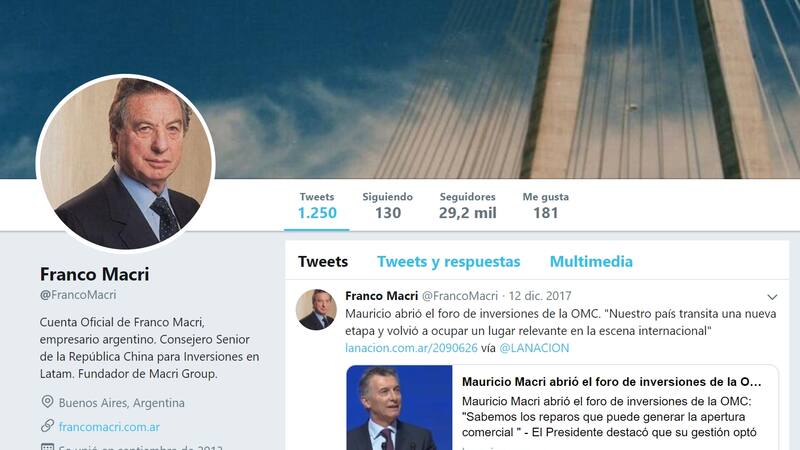This screenshot has height=450, width=800.
Task: Click the calendar icon for join date
Action: pos(47,446)
